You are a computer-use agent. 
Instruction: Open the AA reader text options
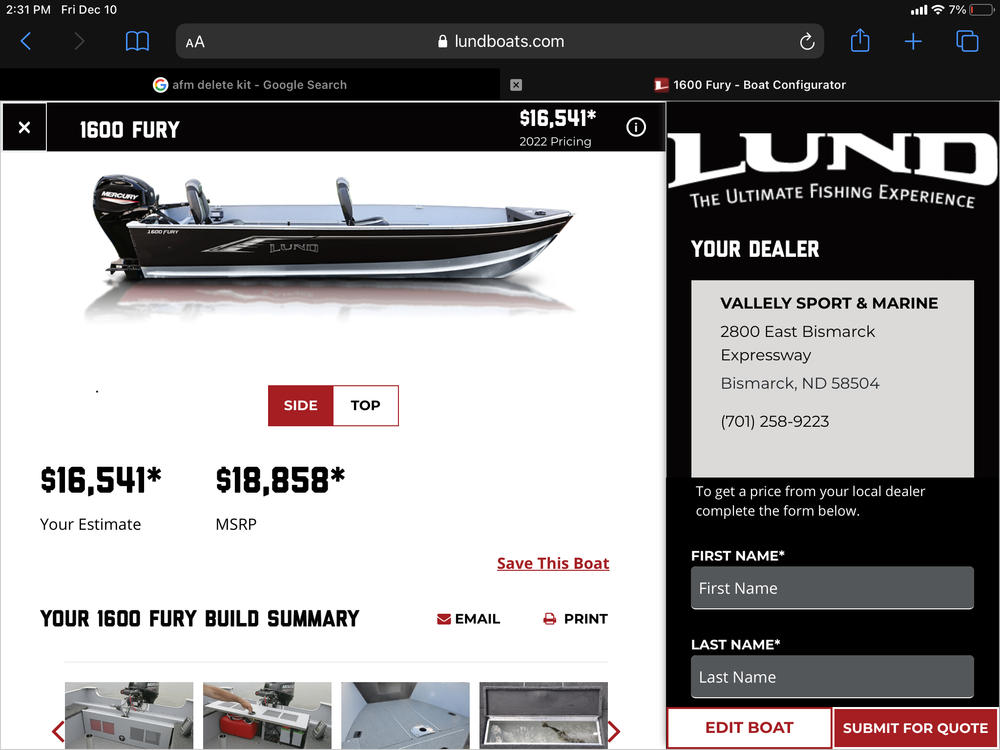tap(195, 42)
